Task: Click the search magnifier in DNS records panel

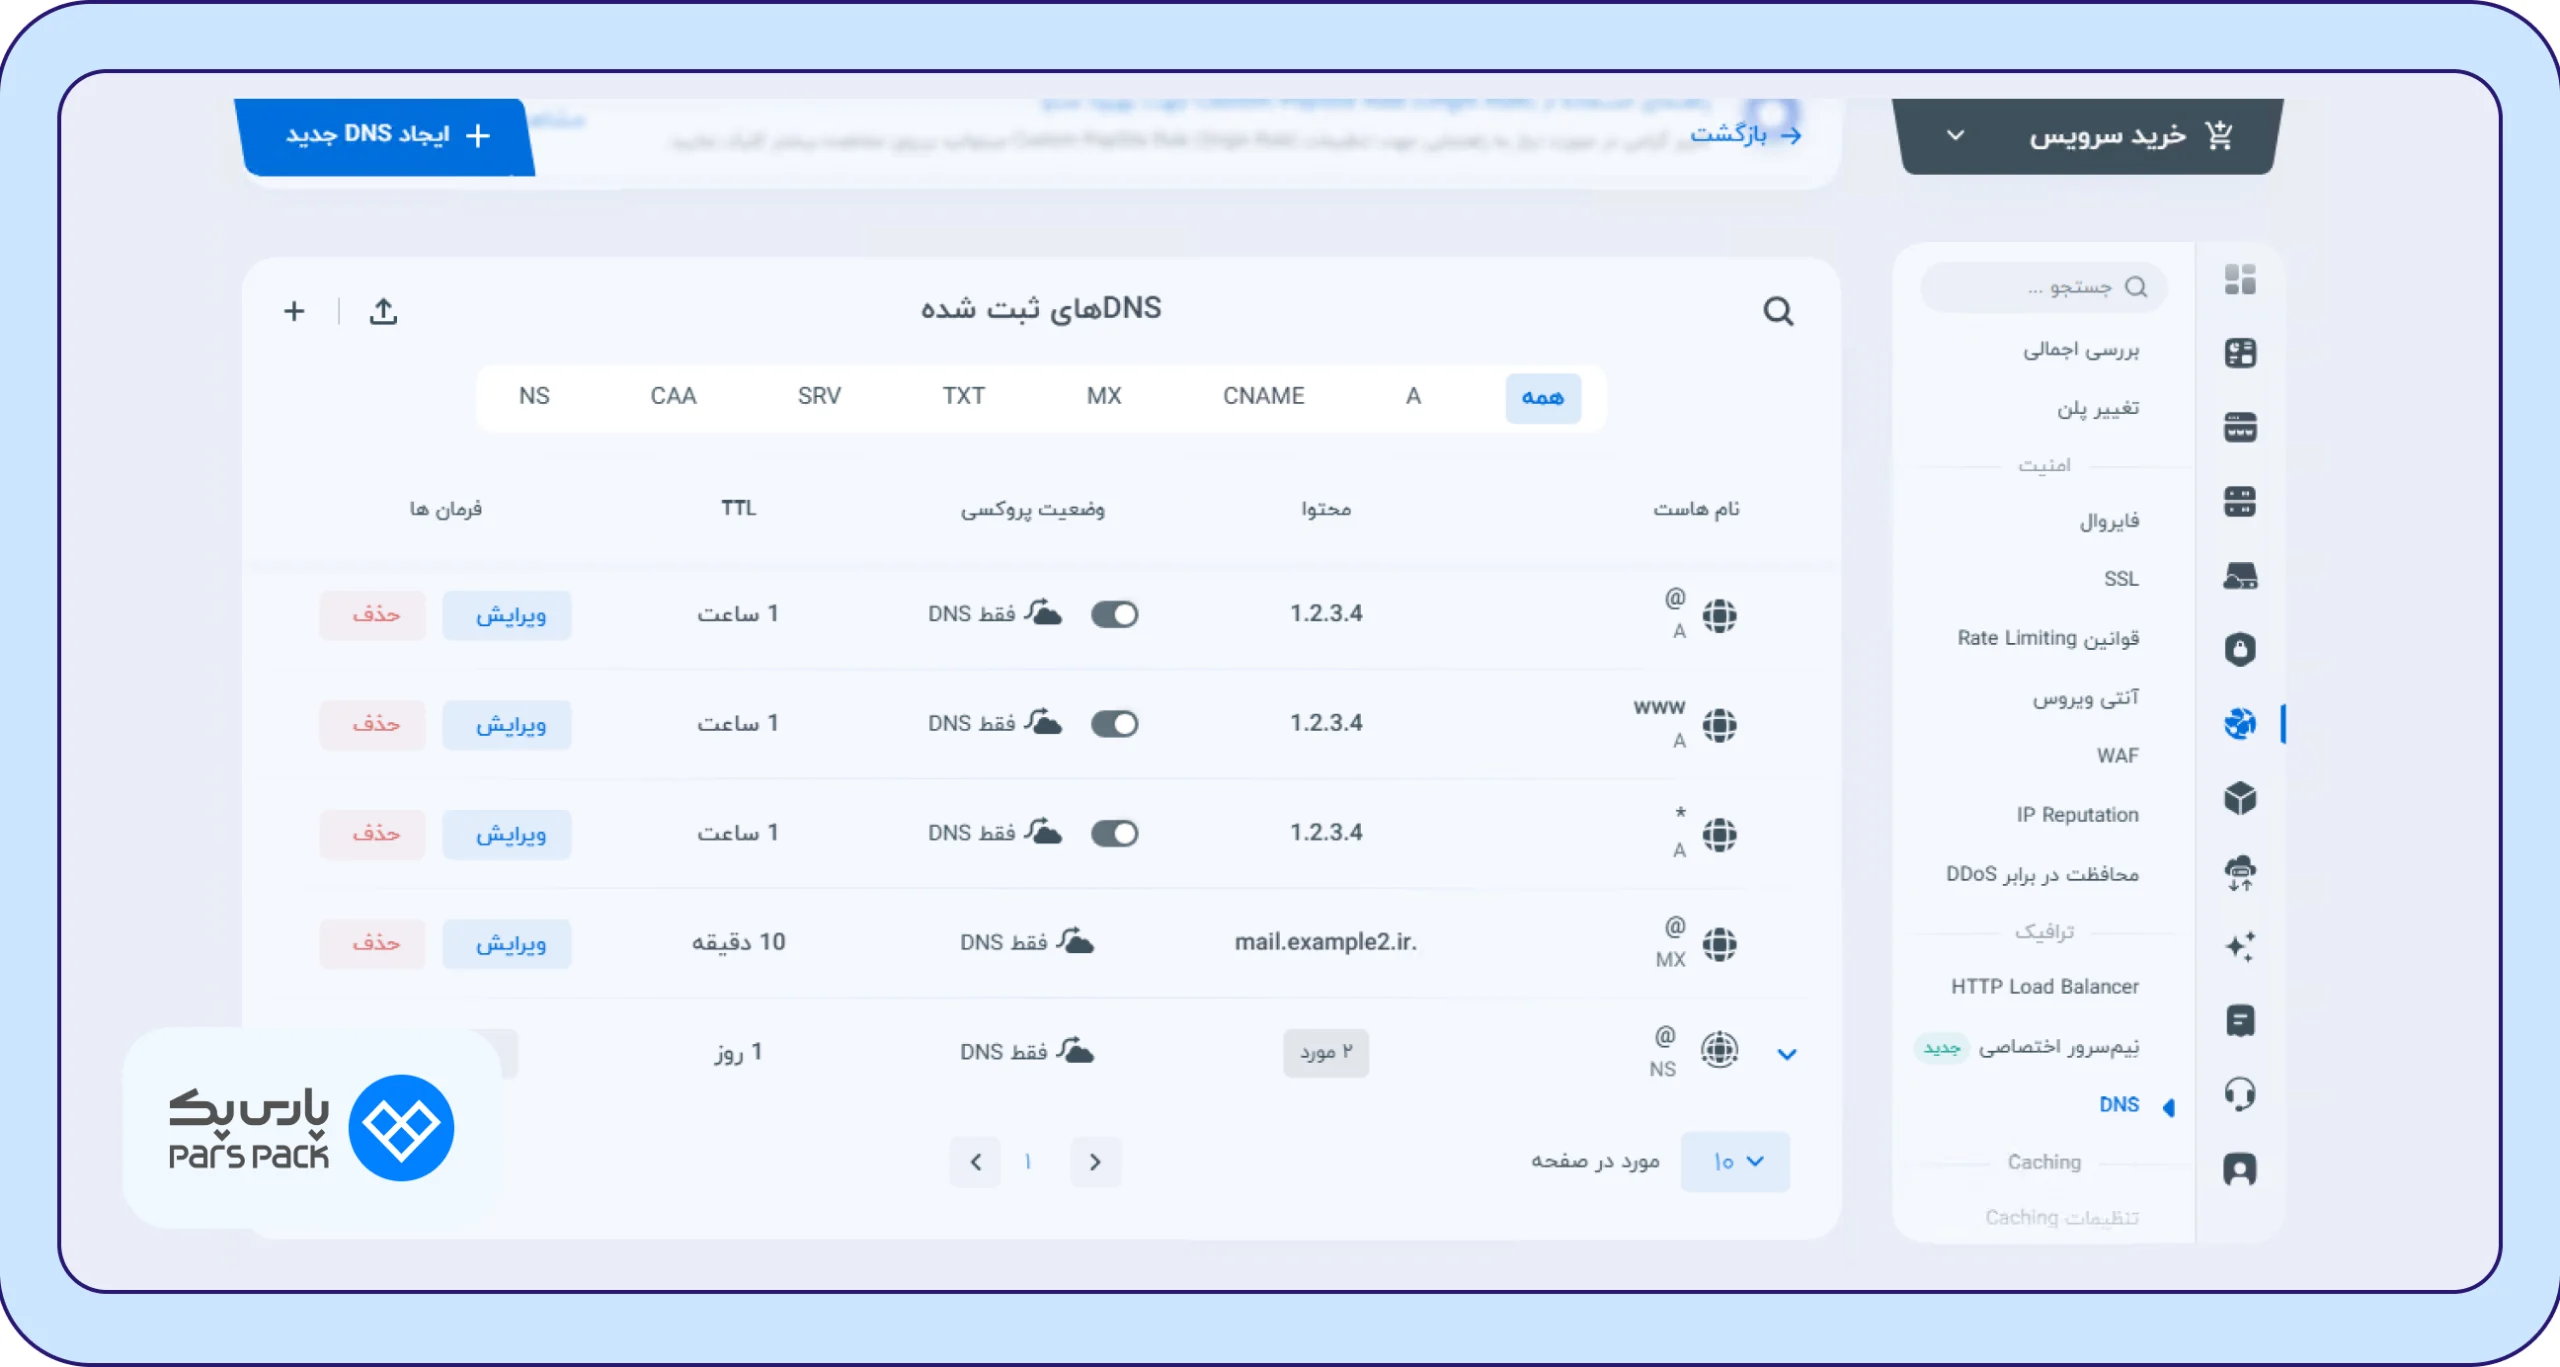Action: [x=1778, y=311]
